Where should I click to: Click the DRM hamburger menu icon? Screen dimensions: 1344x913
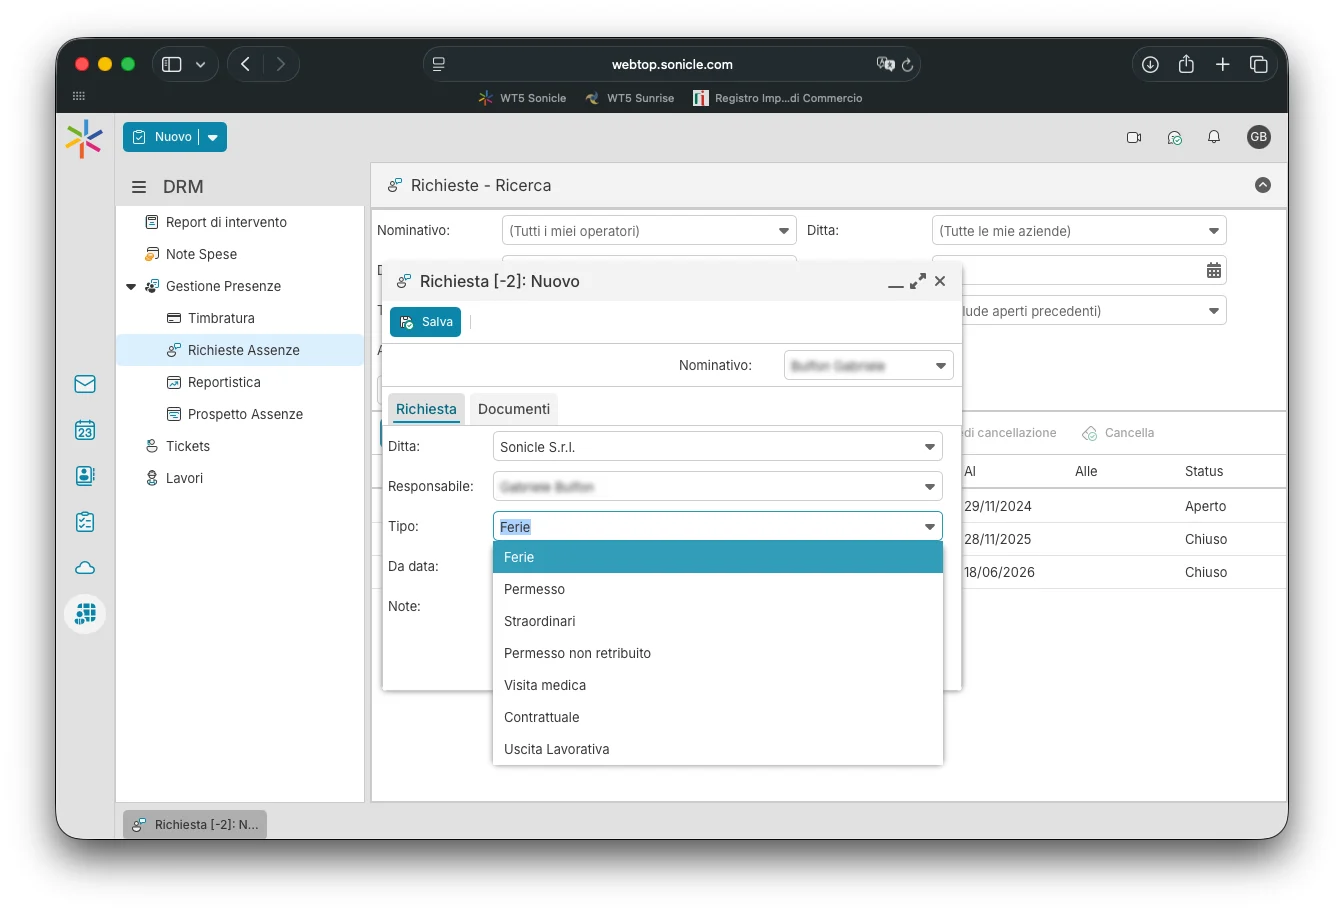pyautogui.click(x=139, y=187)
